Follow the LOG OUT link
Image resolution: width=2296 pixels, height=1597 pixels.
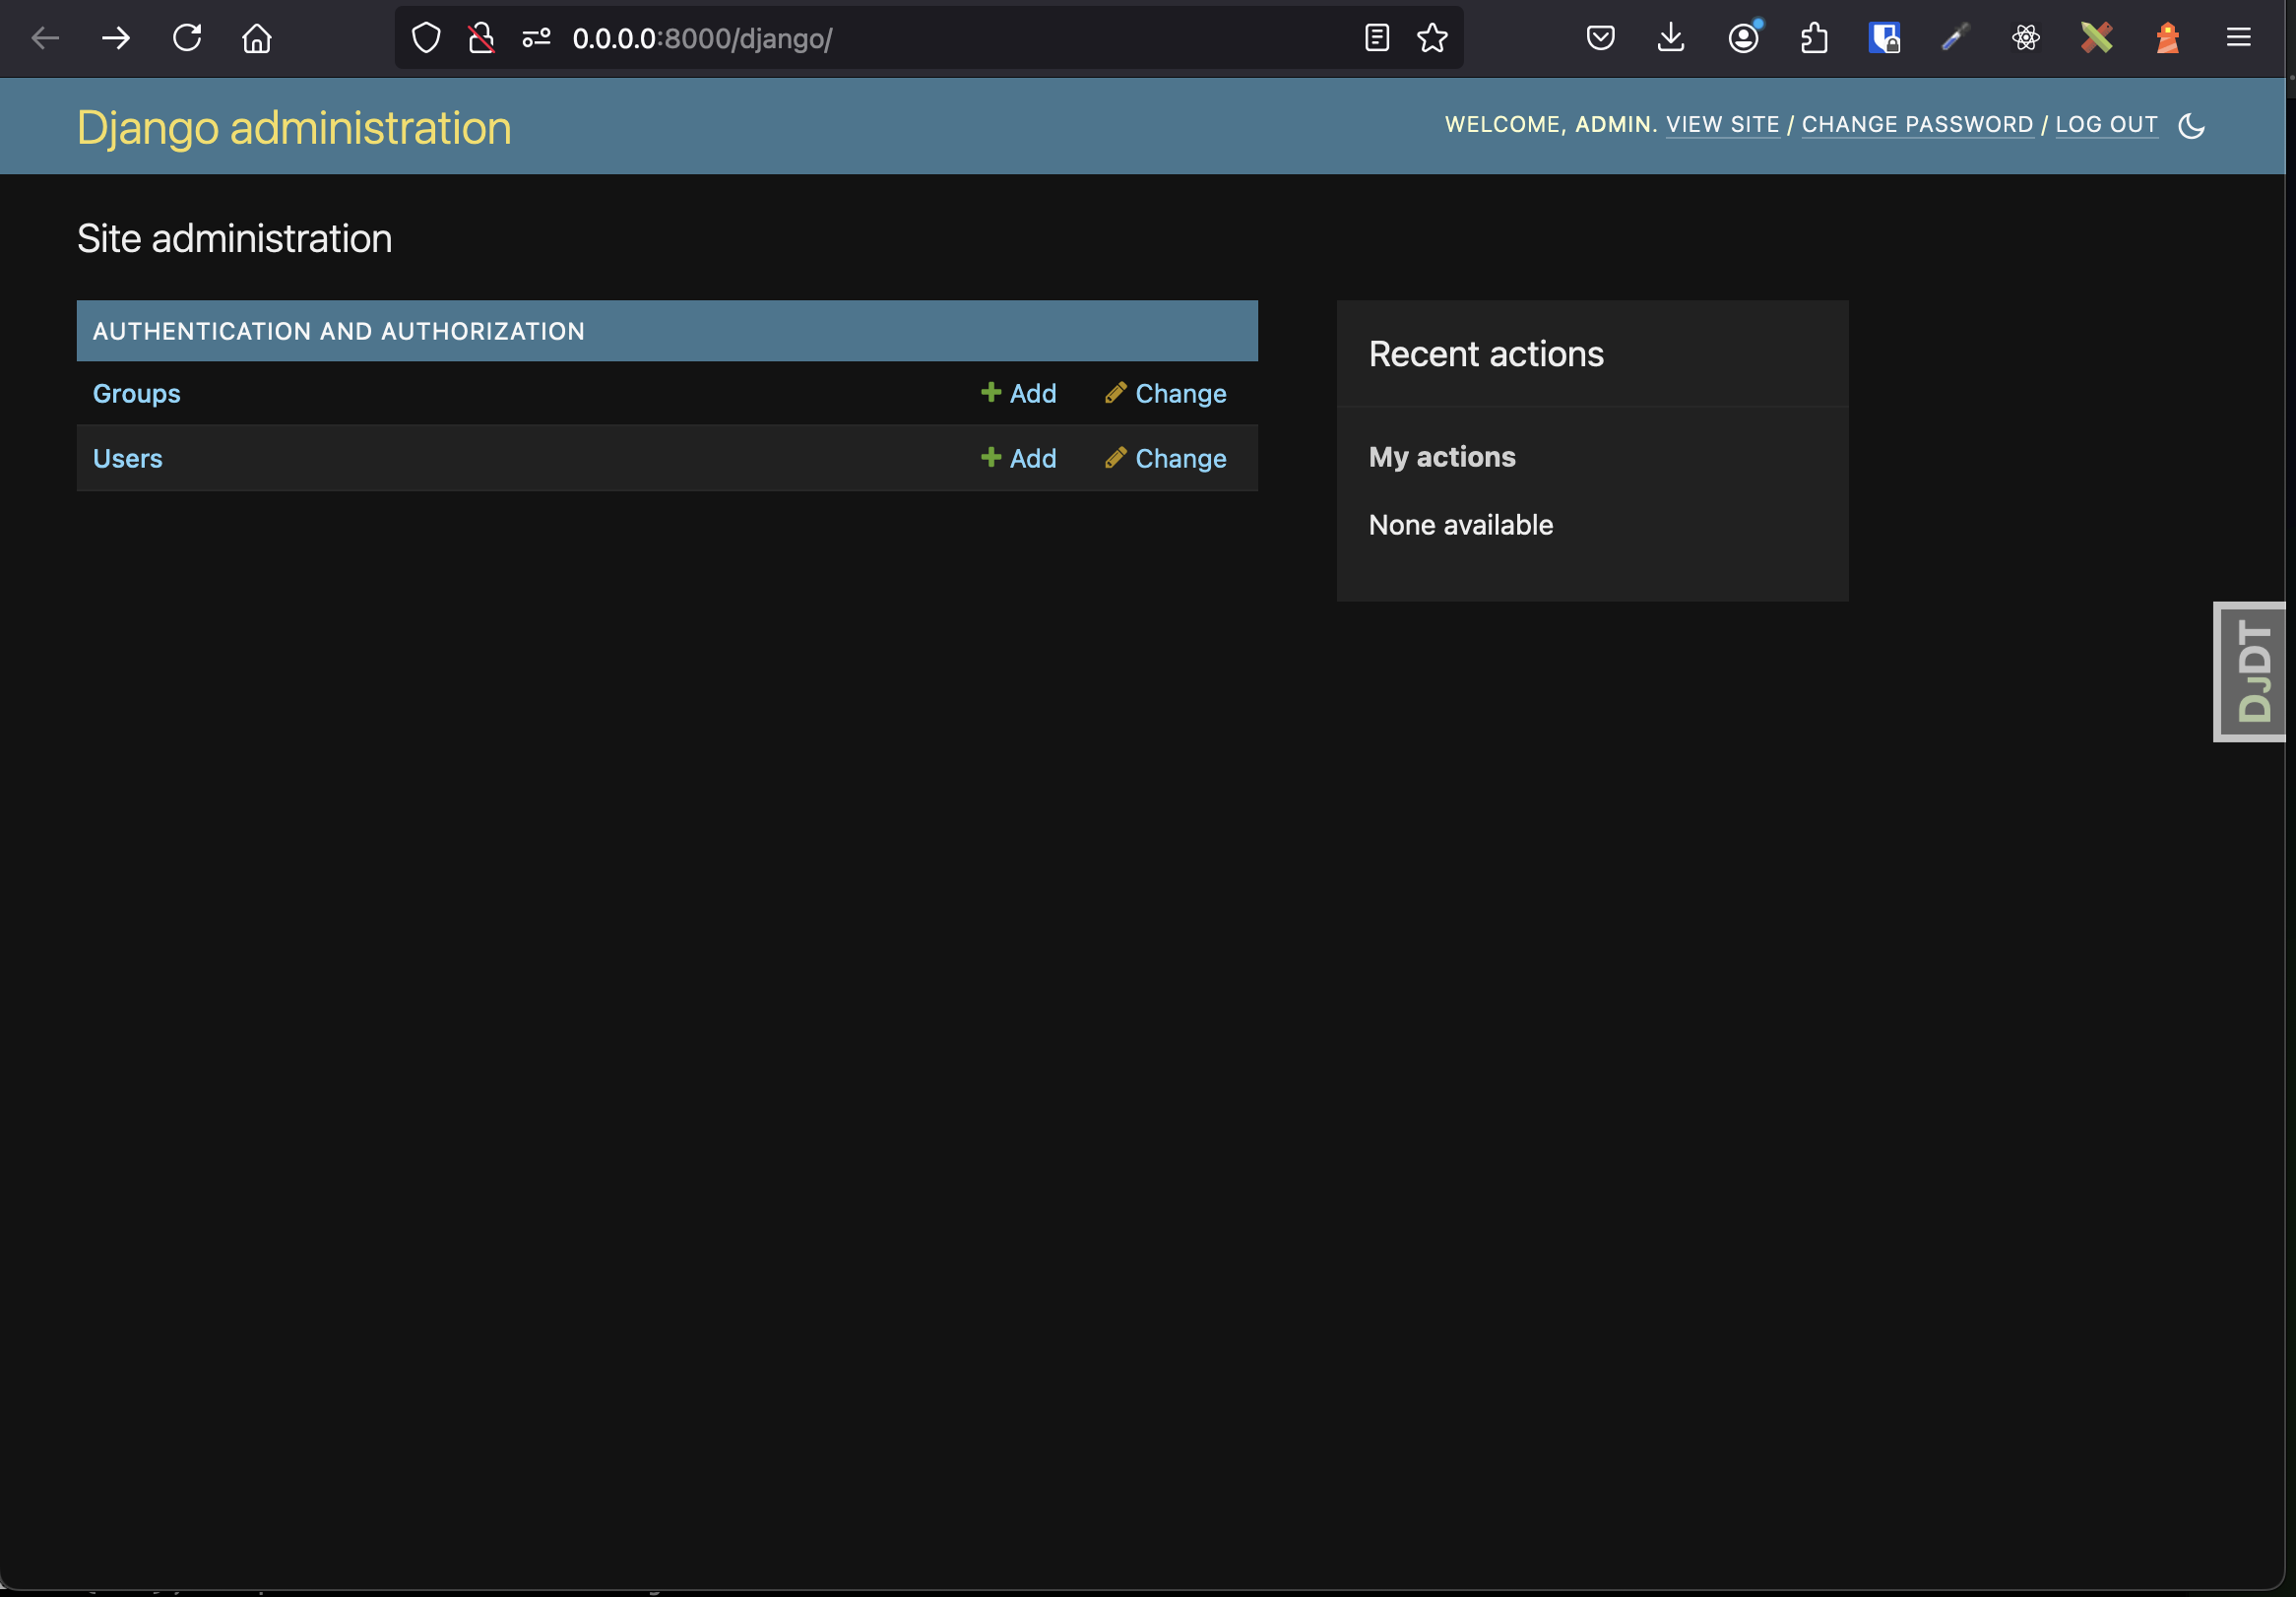pos(2106,125)
